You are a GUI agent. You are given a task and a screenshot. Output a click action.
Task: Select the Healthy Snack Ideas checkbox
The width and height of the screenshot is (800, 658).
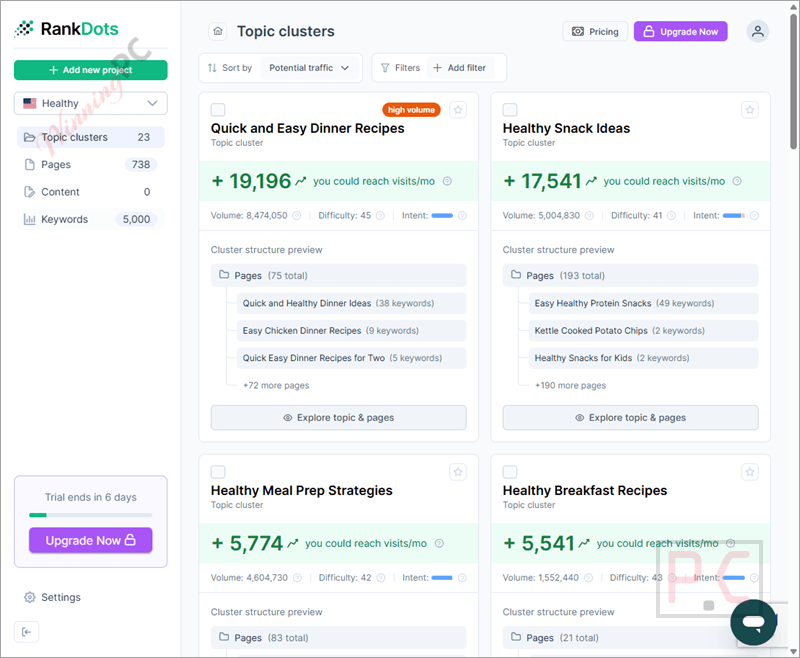[x=510, y=110]
